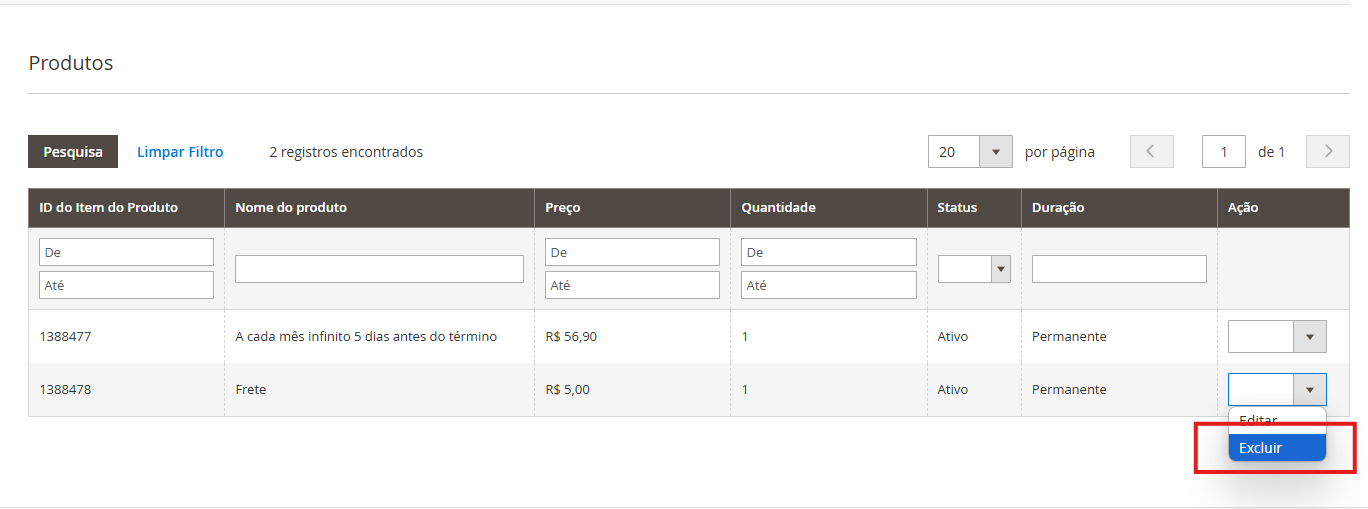This screenshot has height=509, width=1368.
Task: Select Excluir from the action menu
Action: point(1277,448)
